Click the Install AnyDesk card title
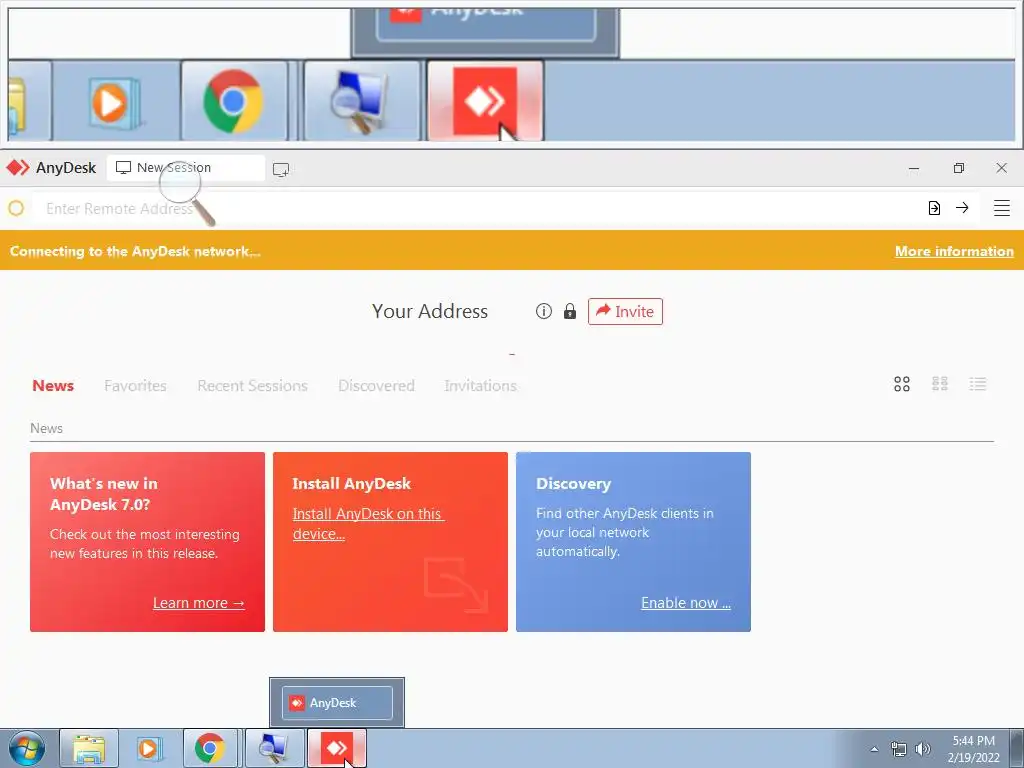1024x768 pixels. pos(351,484)
